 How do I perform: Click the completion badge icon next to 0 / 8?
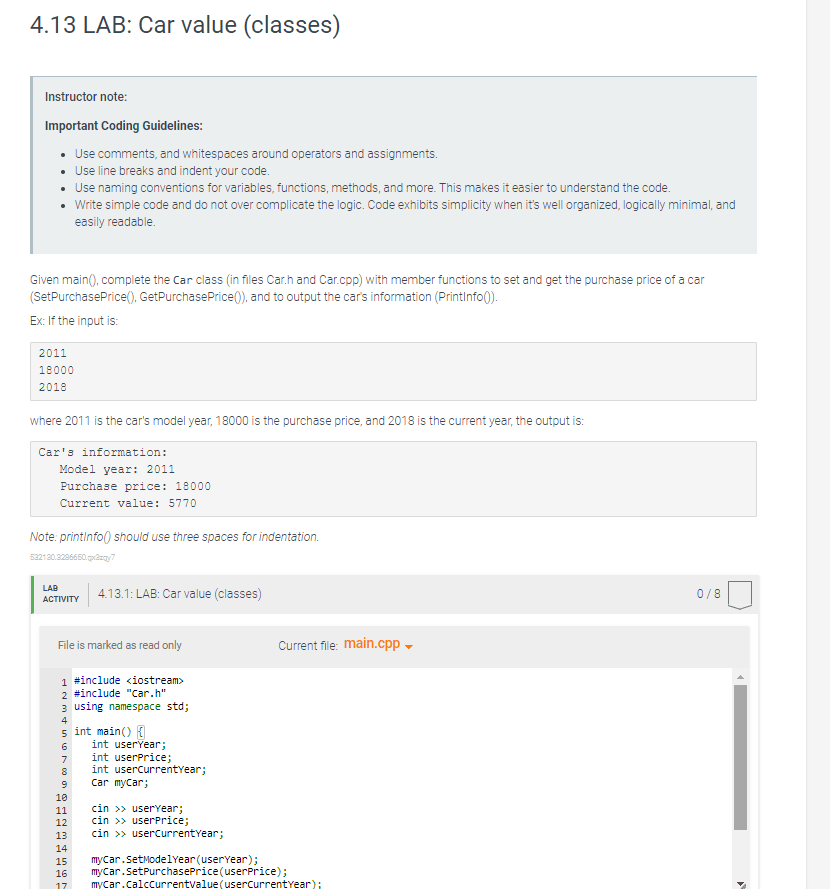pyautogui.click(x=739, y=595)
